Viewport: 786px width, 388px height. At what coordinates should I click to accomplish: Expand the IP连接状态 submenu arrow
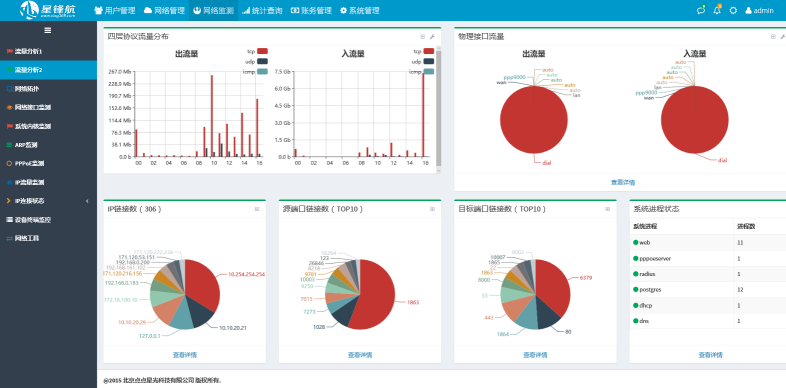point(87,201)
